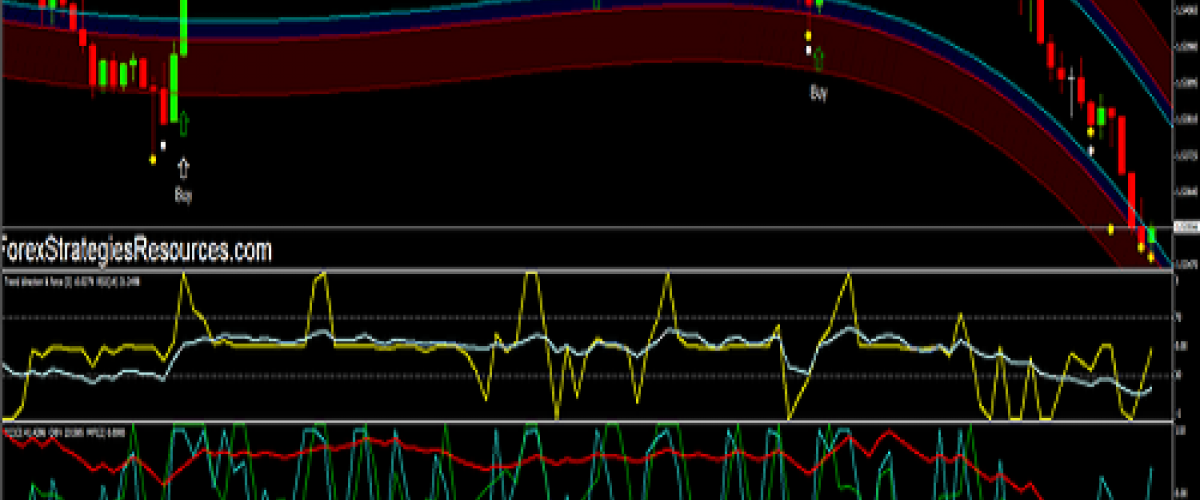Screen dimensions: 1200x500
Task: Click the yellow dot above the center green arrow
Action: (x=808, y=35)
